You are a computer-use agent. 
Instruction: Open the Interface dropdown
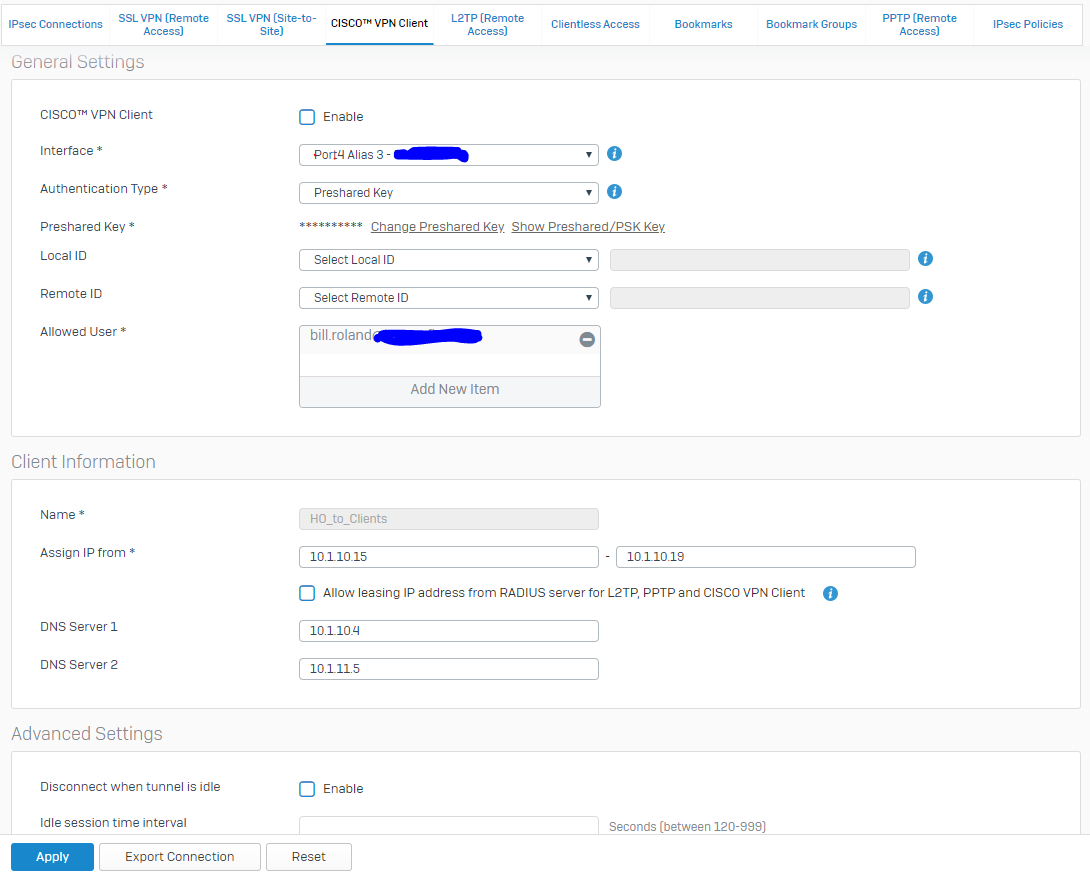[448, 155]
